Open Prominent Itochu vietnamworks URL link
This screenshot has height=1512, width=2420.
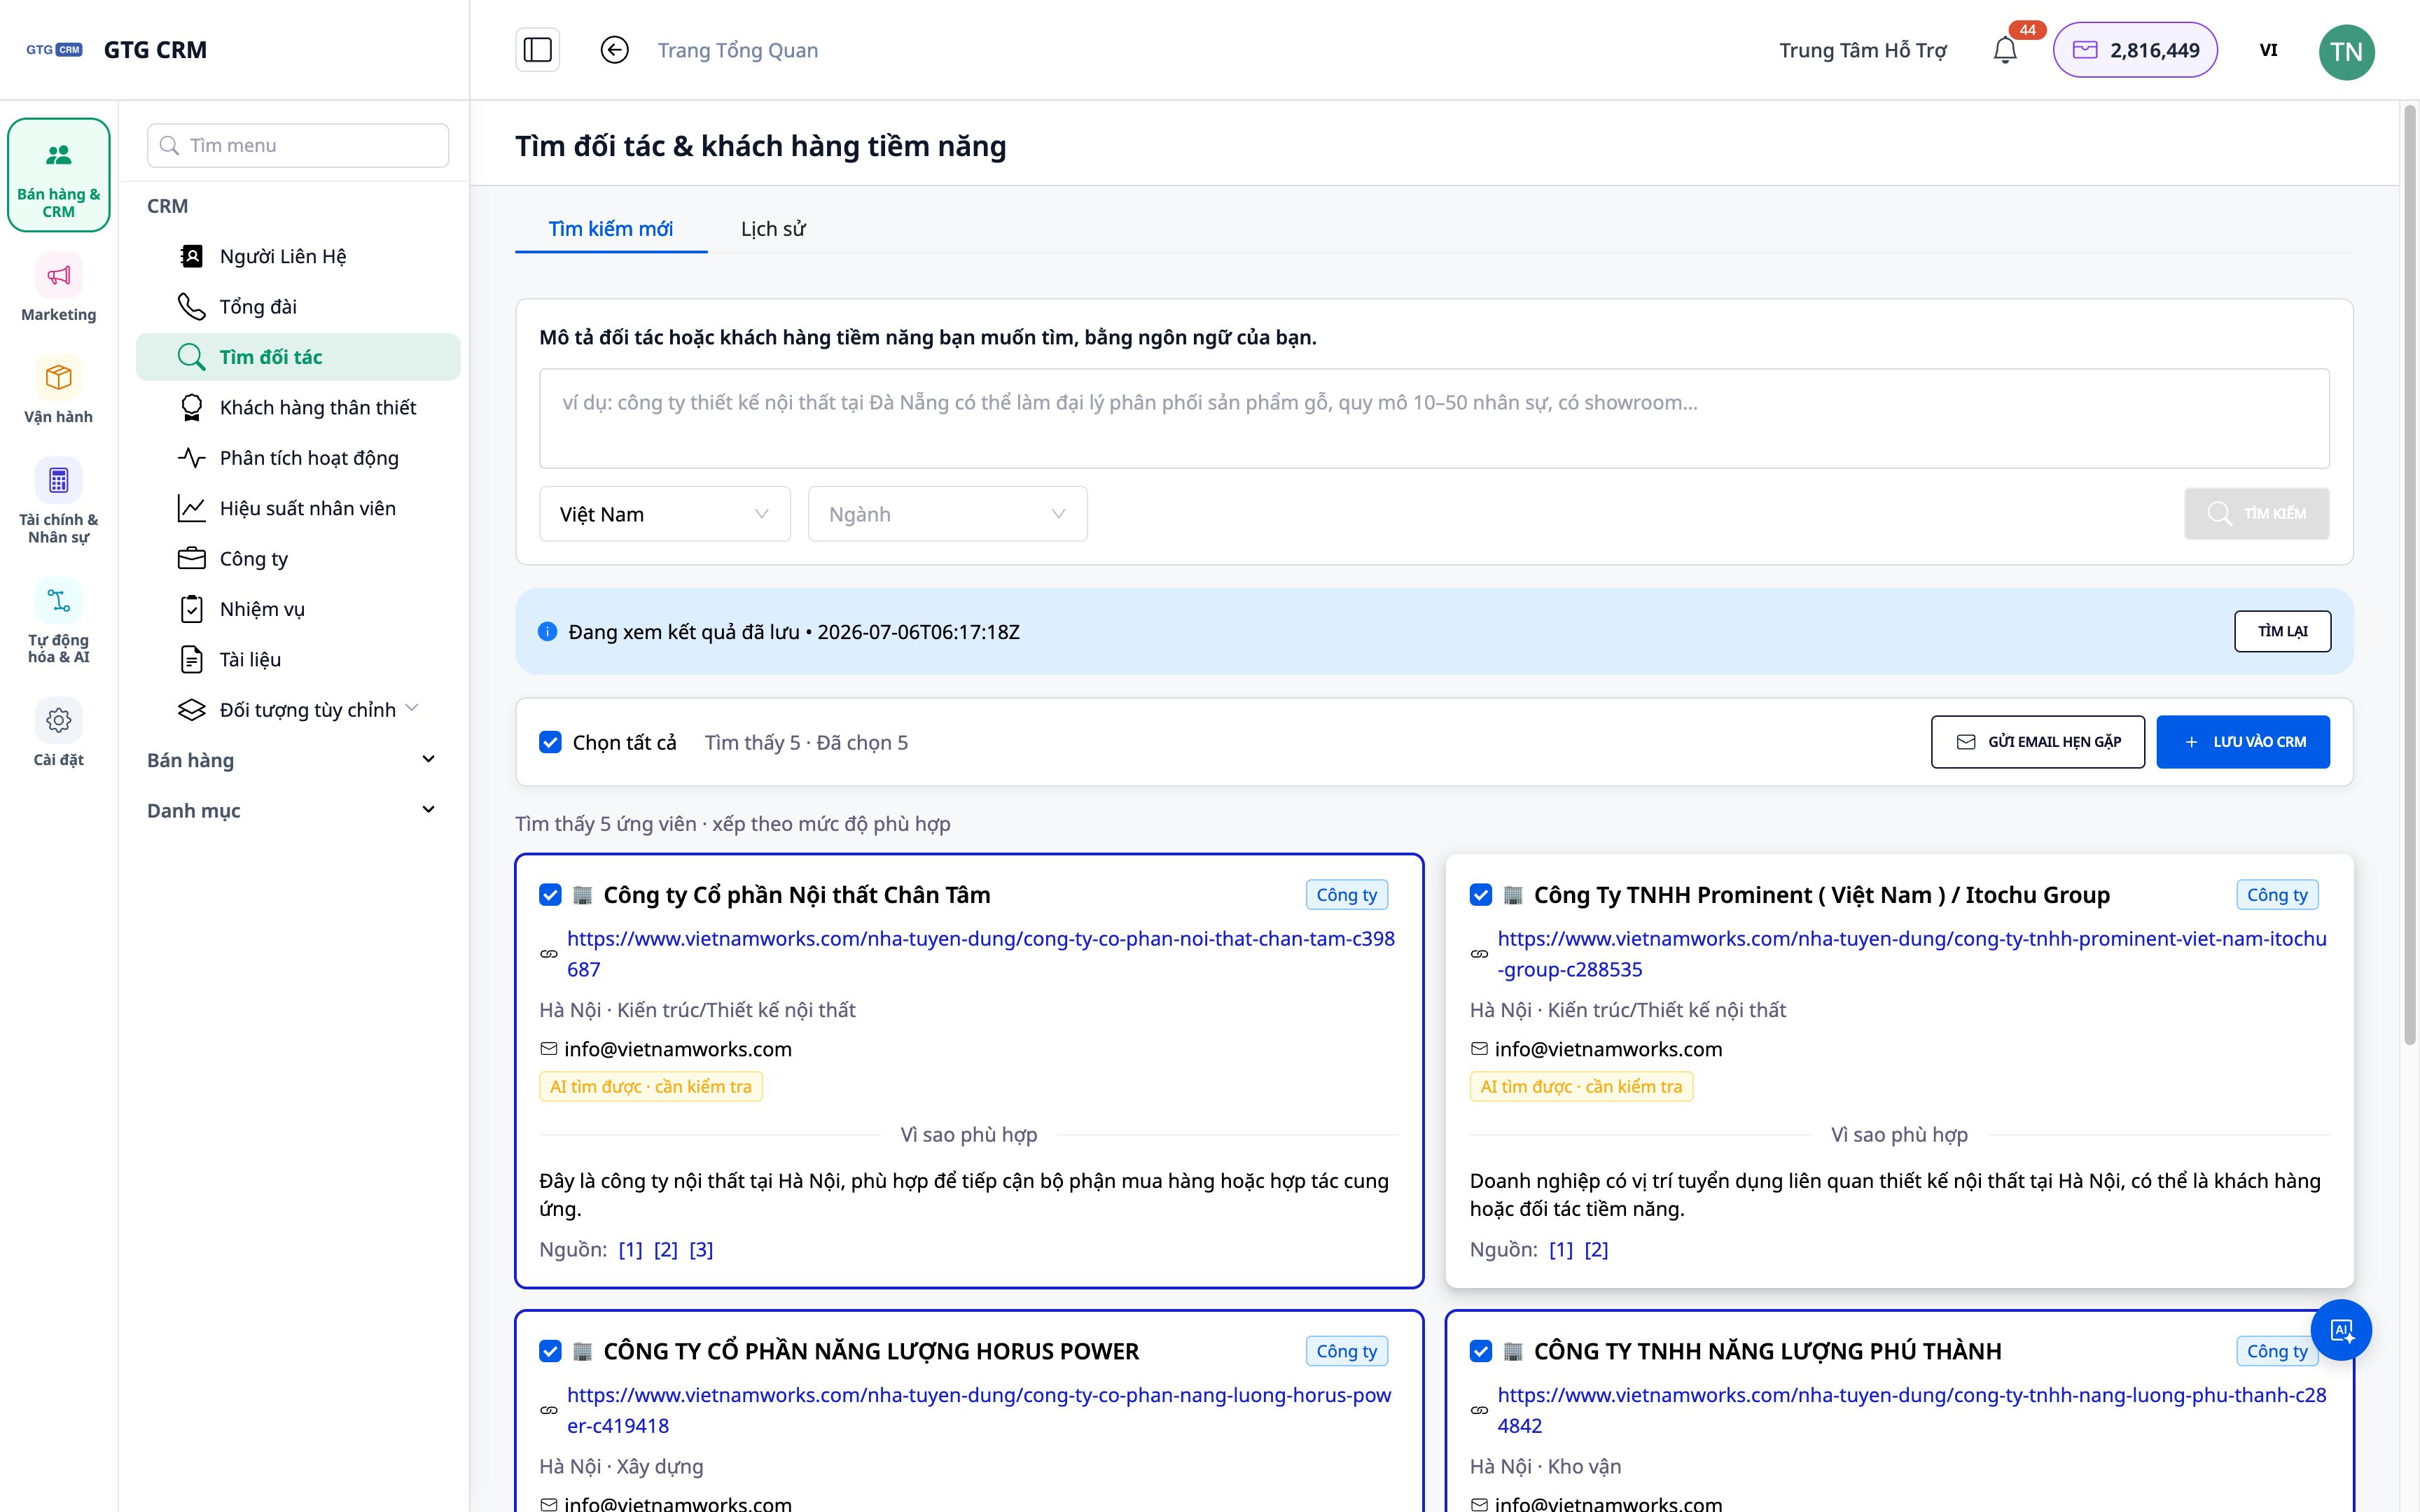click(x=1912, y=954)
